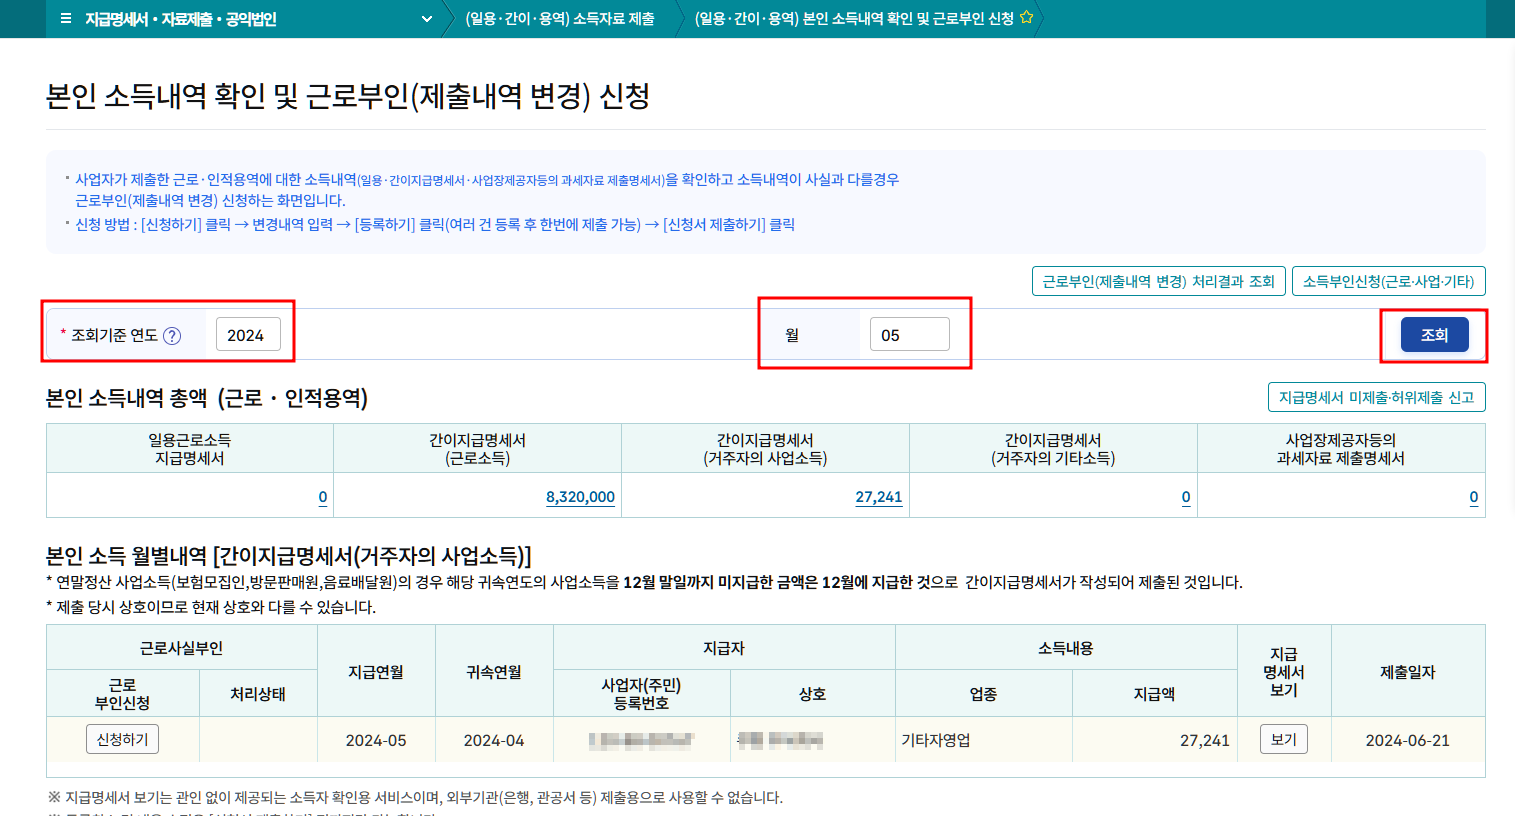The height and width of the screenshot is (816, 1515).
Task: Click 근로부인(제출내역 변경) 처리결과 조회 button
Action: (1158, 281)
